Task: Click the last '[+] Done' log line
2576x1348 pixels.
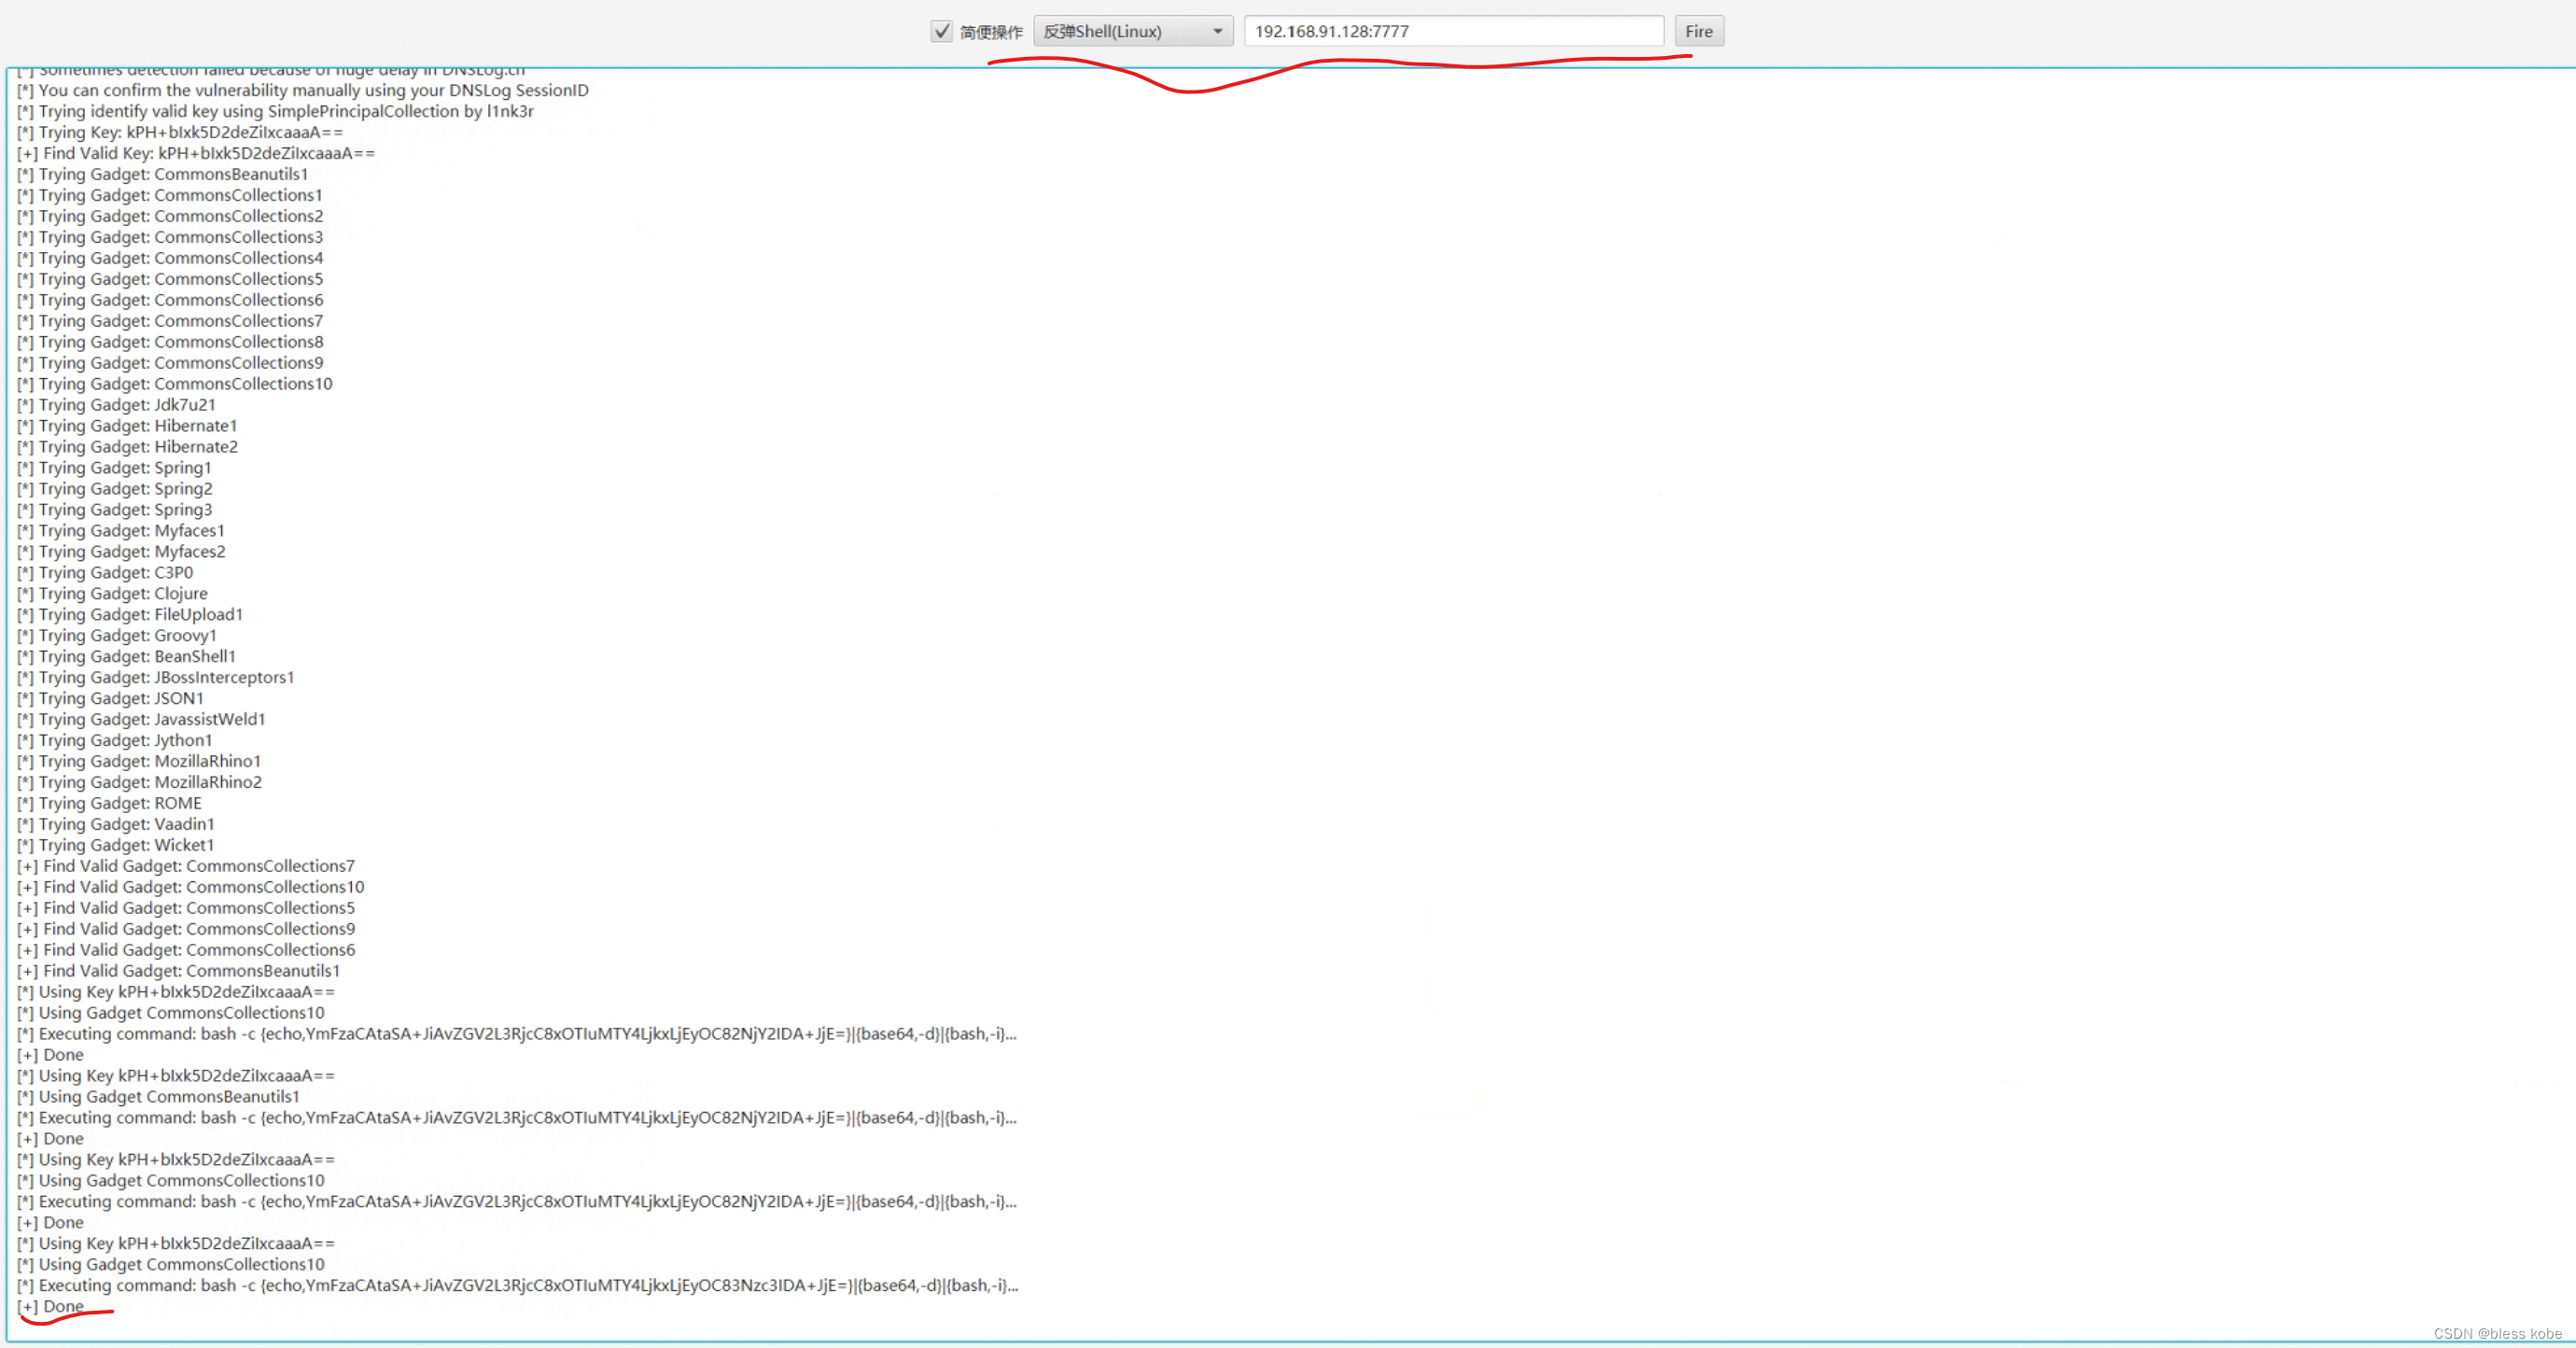Action: tap(51, 1307)
